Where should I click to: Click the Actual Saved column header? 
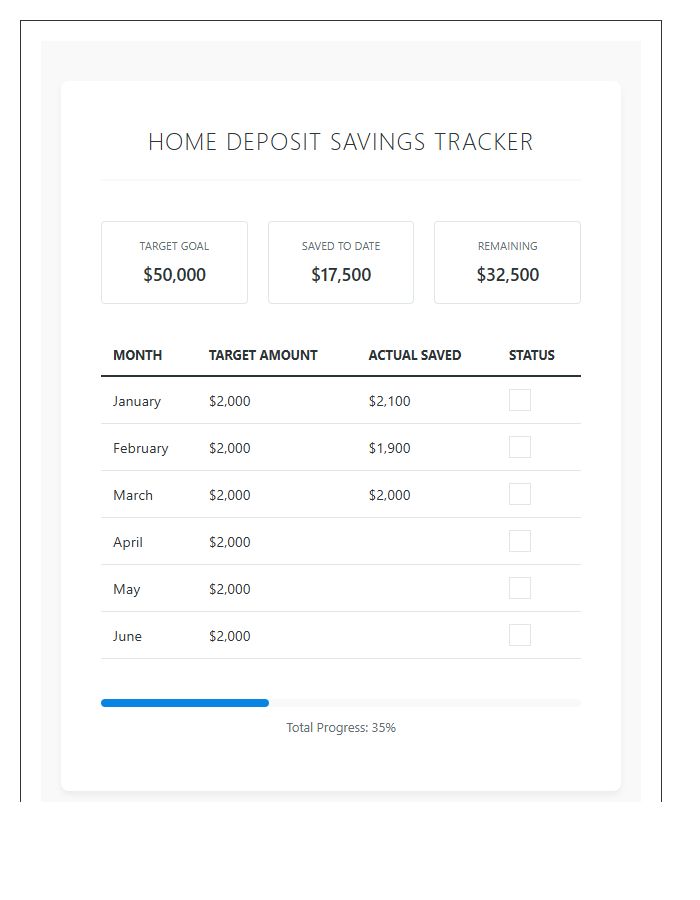point(415,355)
